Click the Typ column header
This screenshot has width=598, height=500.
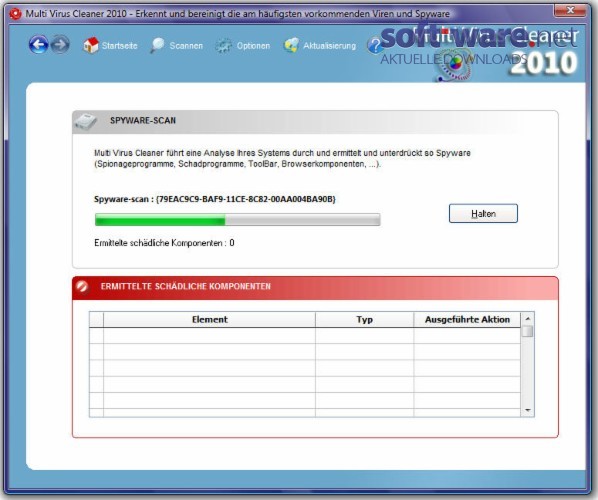pos(365,320)
